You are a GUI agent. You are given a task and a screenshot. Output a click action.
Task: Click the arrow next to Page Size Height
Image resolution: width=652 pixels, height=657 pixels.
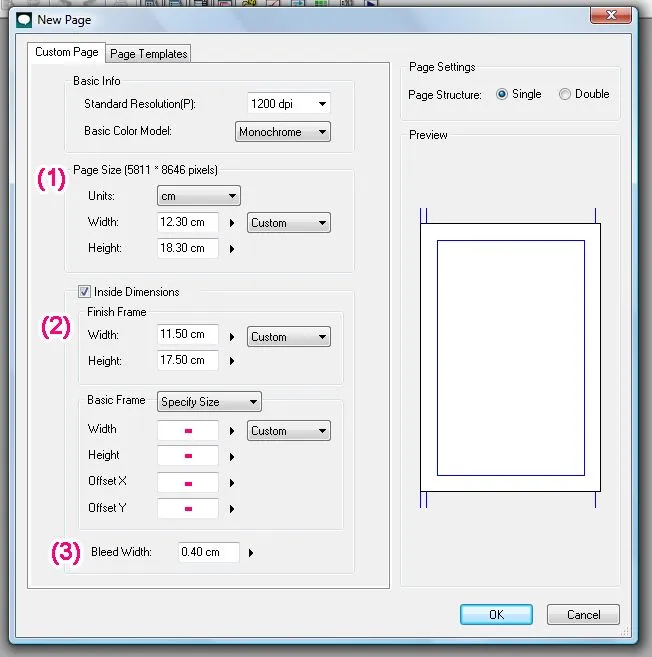tap(232, 249)
